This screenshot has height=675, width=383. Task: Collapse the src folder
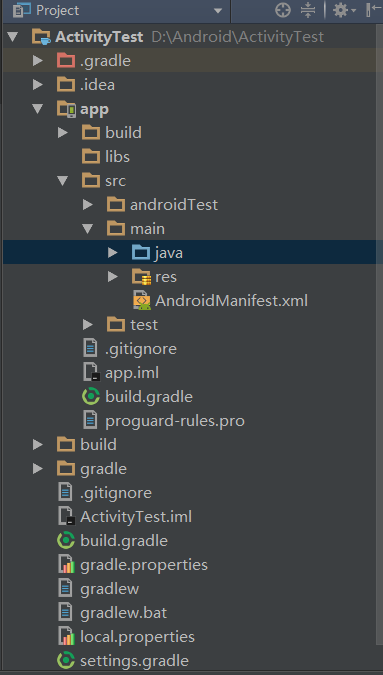coord(63,181)
